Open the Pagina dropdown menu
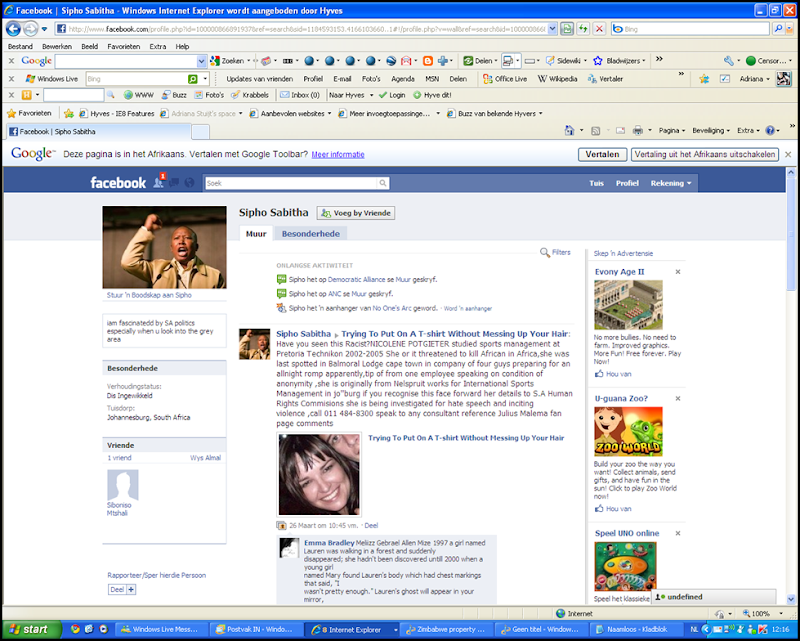The image size is (800, 641). click(672, 131)
